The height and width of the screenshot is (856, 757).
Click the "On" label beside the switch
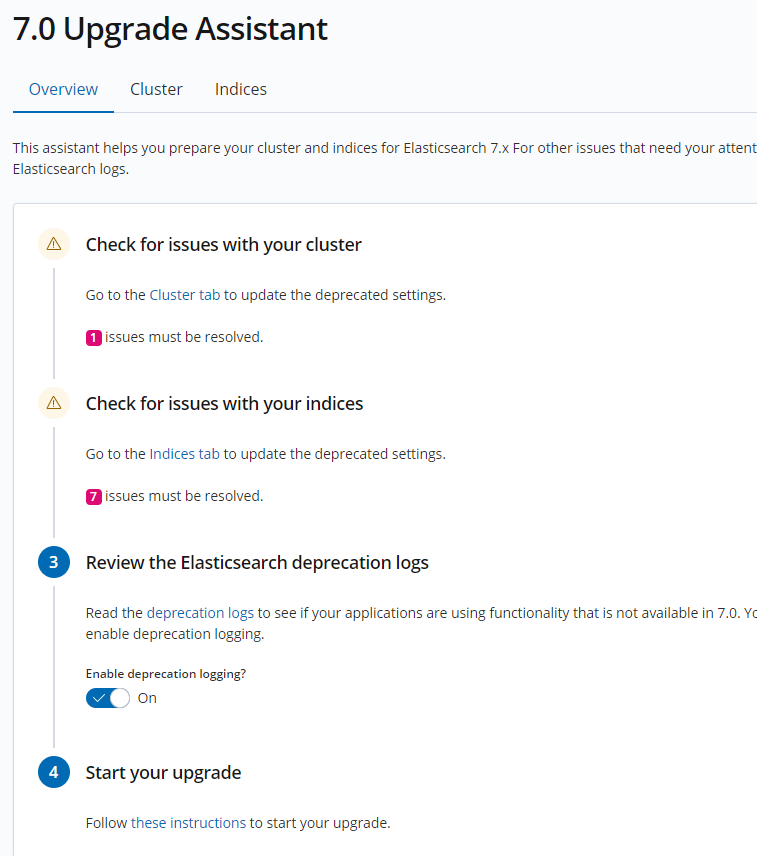pyautogui.click(x=147, y=698)
